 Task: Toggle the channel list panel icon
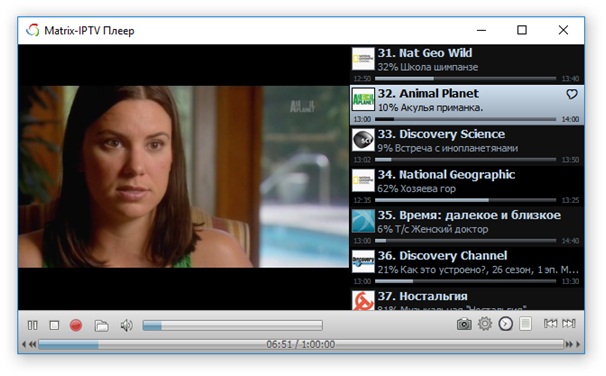pos(525,323)
